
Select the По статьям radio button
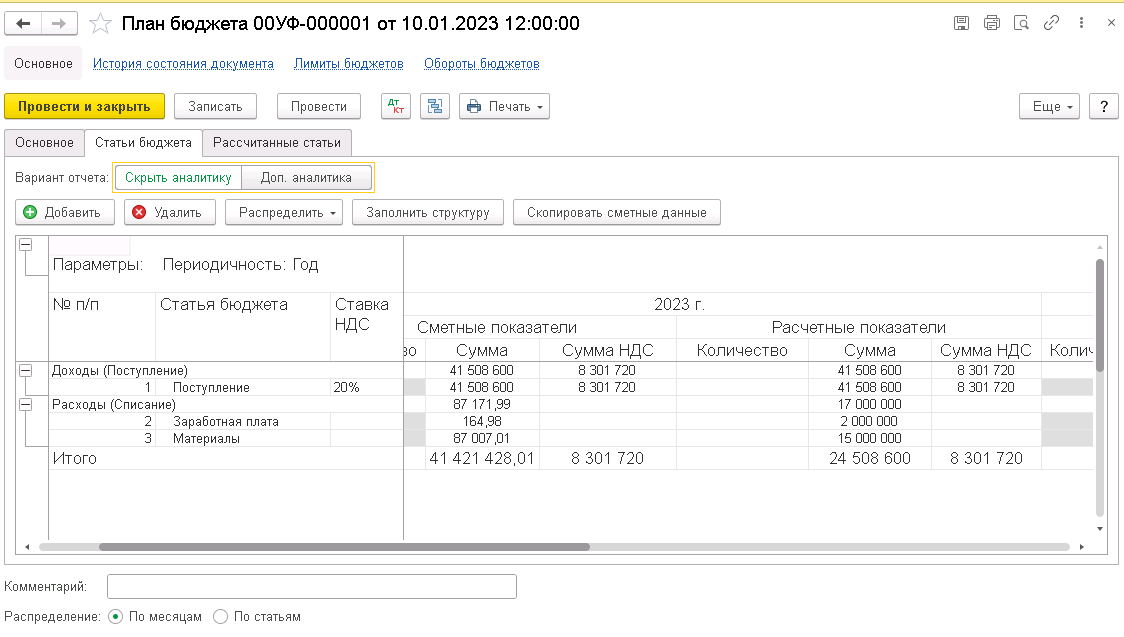[221, 616]
